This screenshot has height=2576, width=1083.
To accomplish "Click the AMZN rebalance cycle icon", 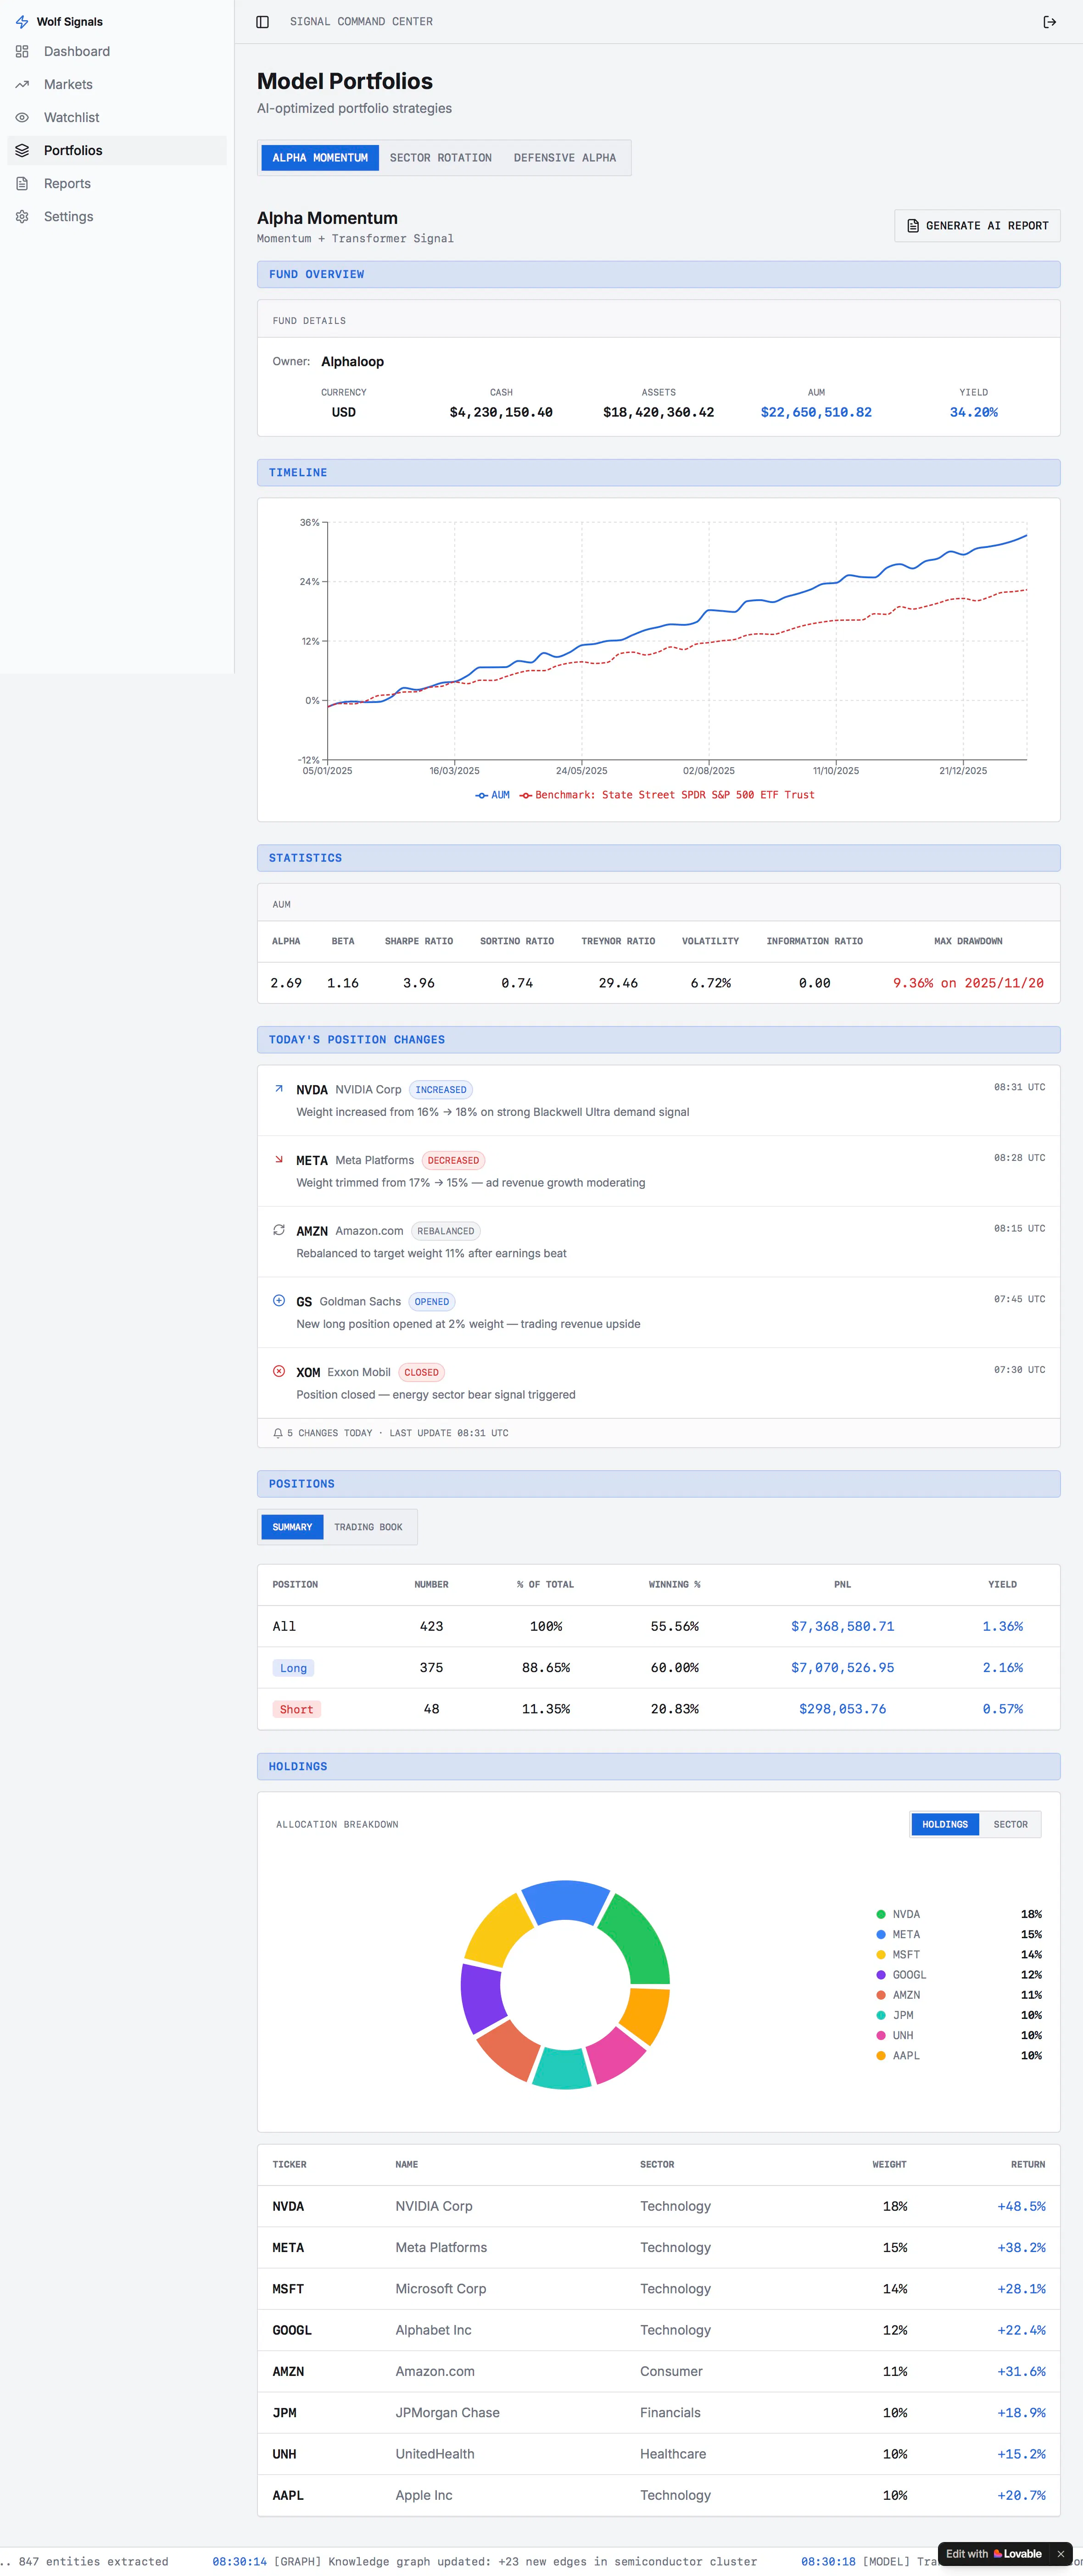I will [x=279, y=1230].
